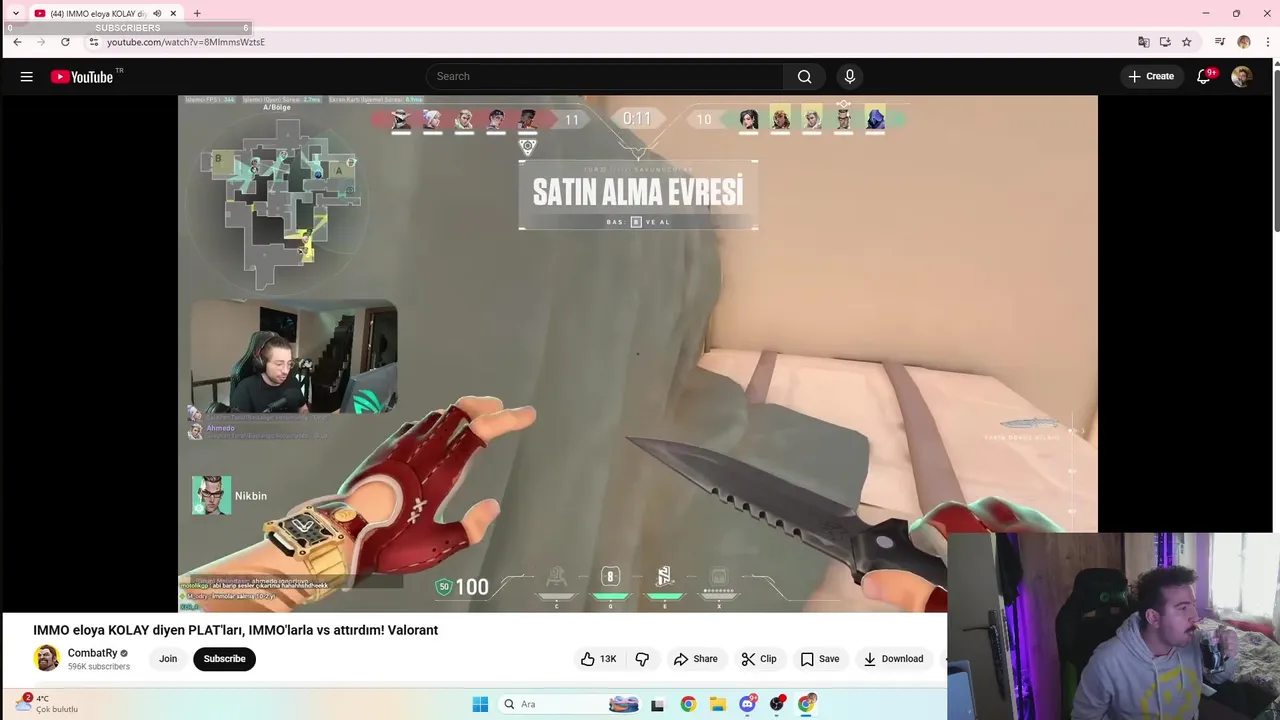
Task: Click the video title text
Action: pos(235,630)
